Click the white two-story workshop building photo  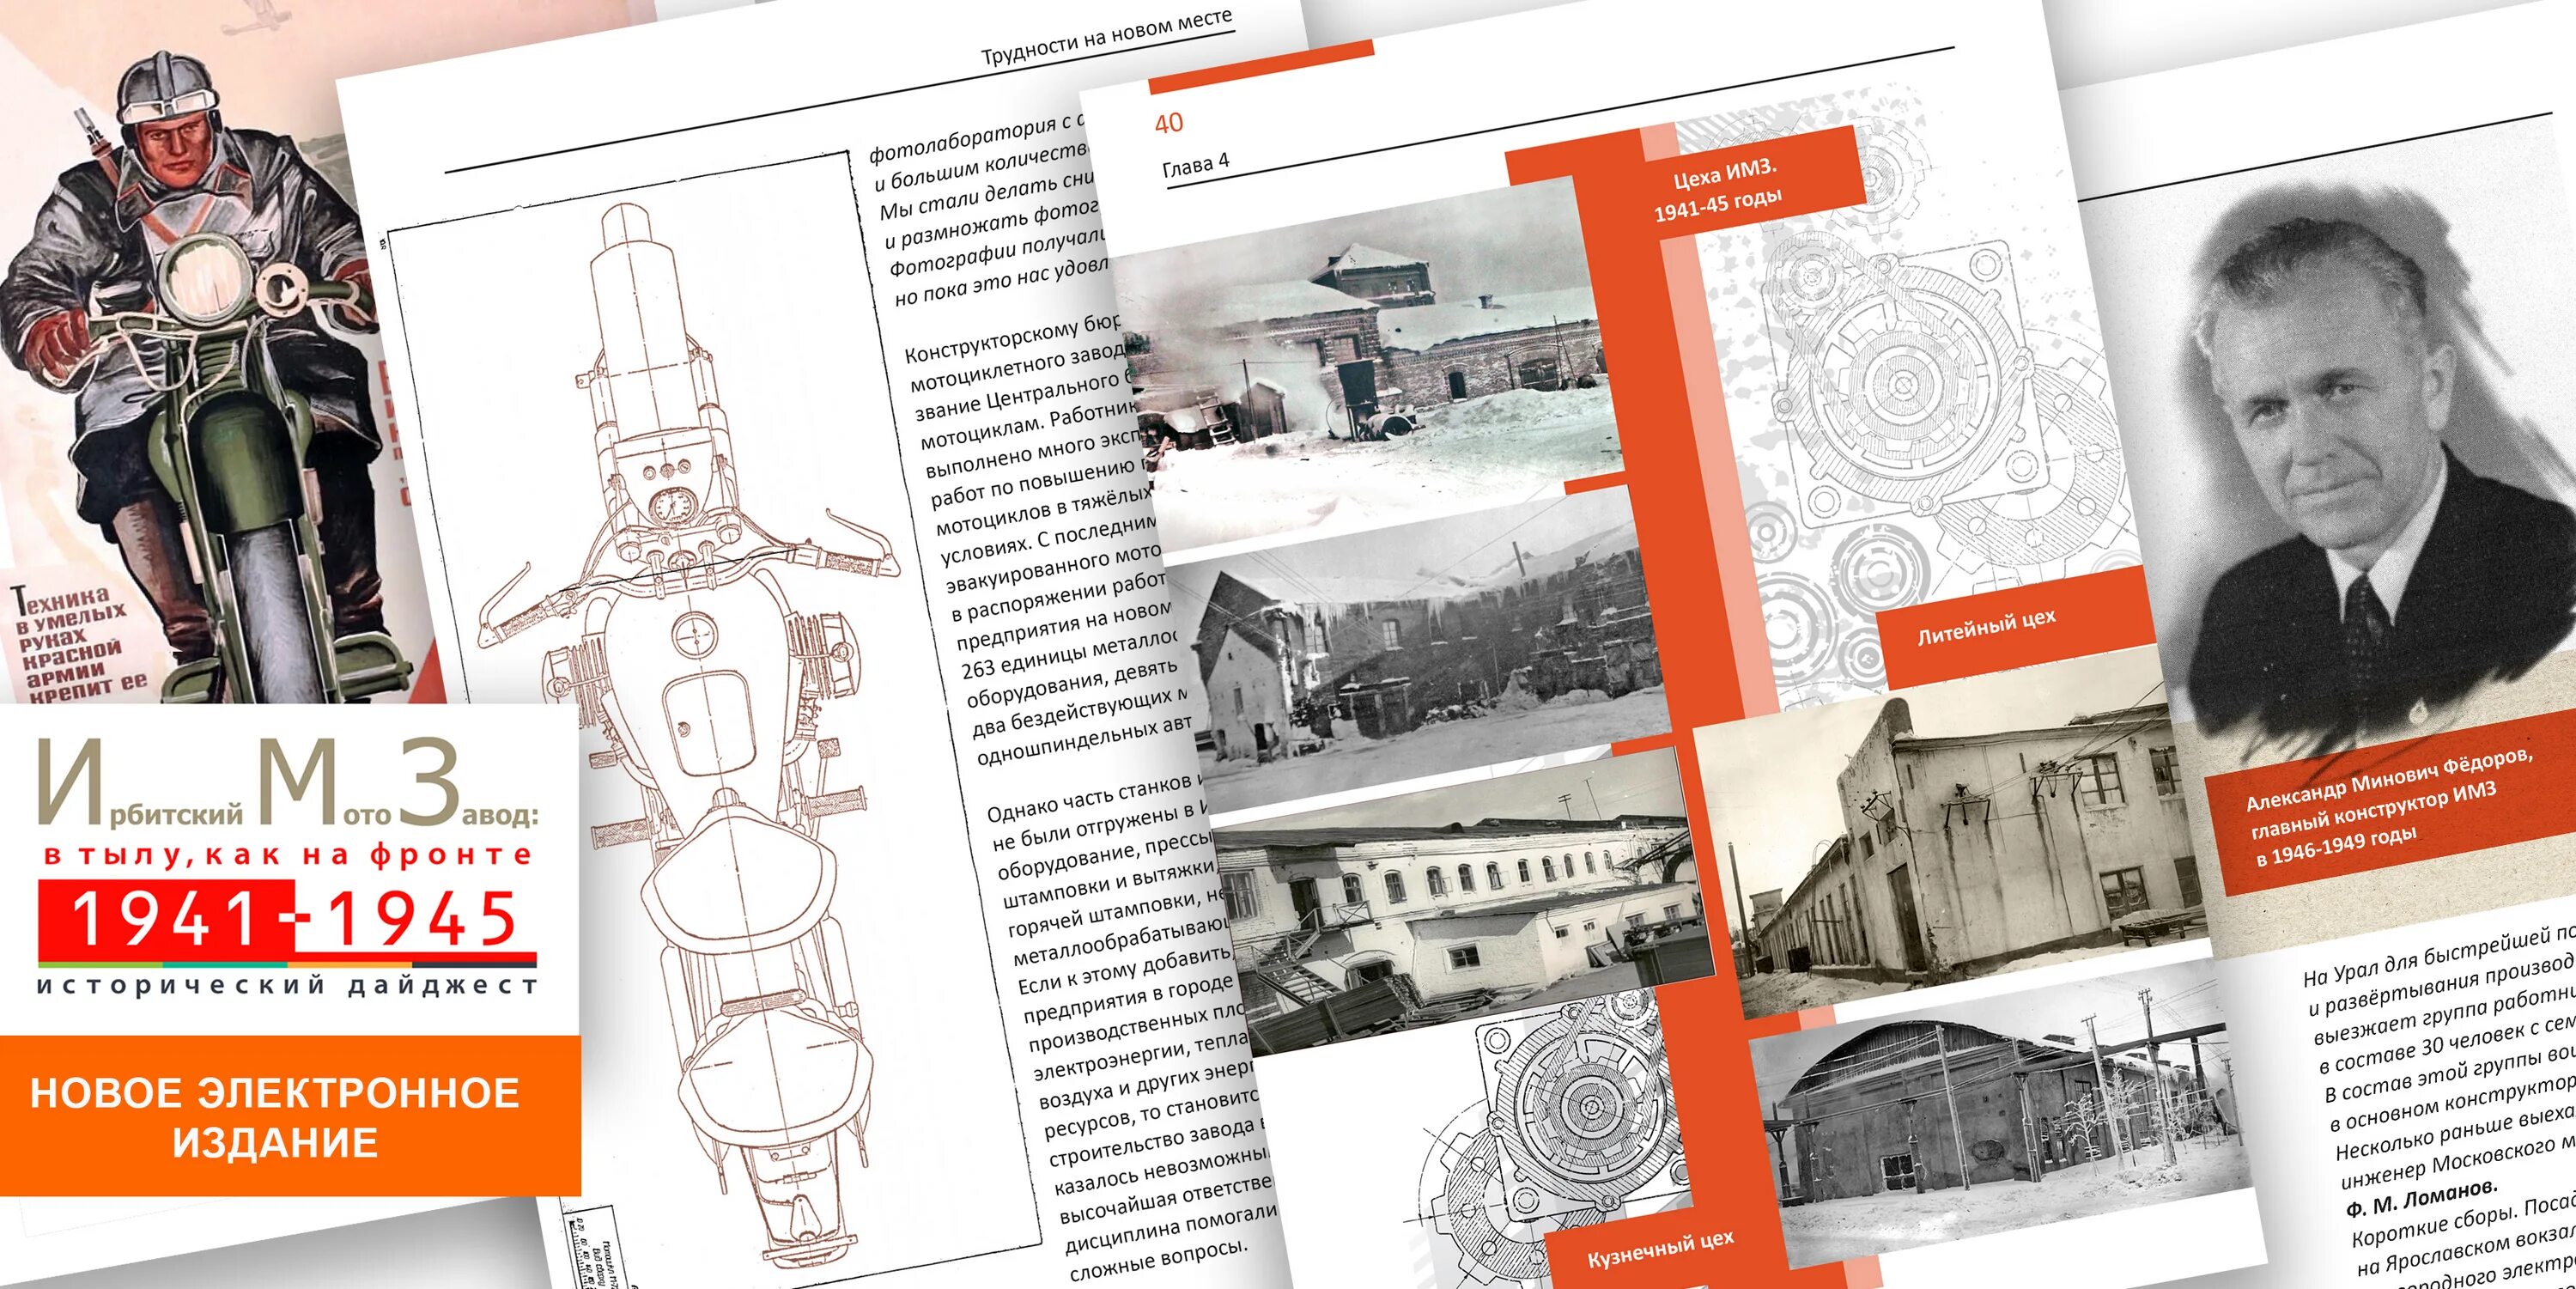coord(1465,900)
